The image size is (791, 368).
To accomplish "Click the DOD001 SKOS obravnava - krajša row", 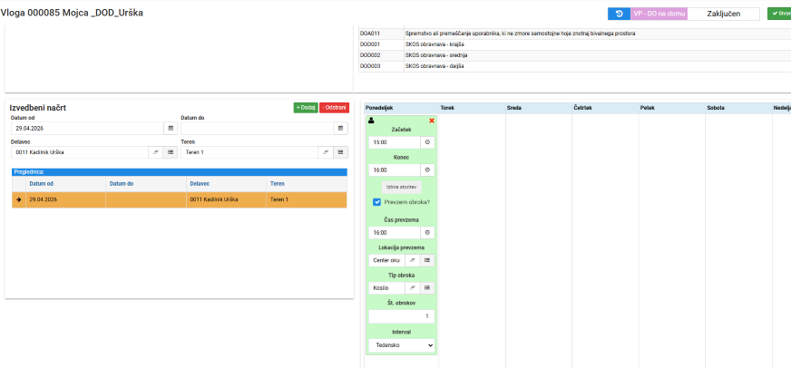I will pos(575,44).
